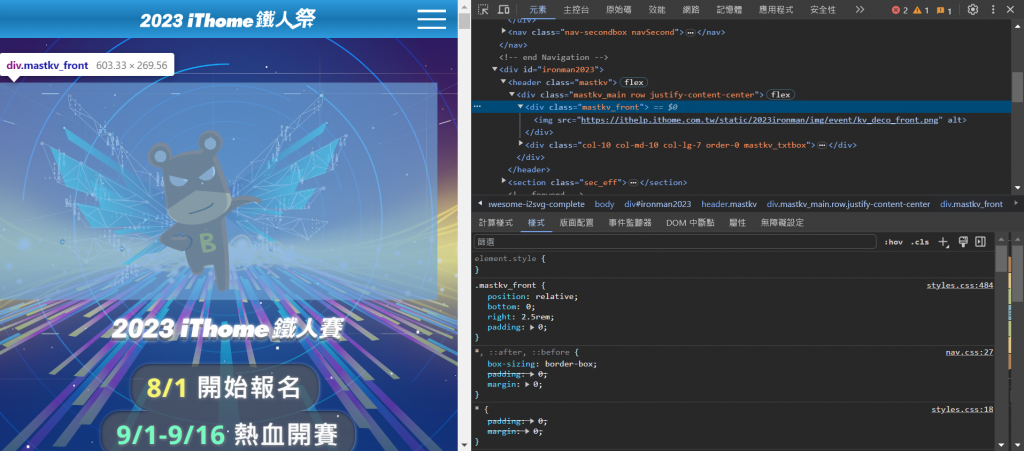Switch to the 效能 Performance tab
Screen dimensions: 1024x451
point(657,10)
